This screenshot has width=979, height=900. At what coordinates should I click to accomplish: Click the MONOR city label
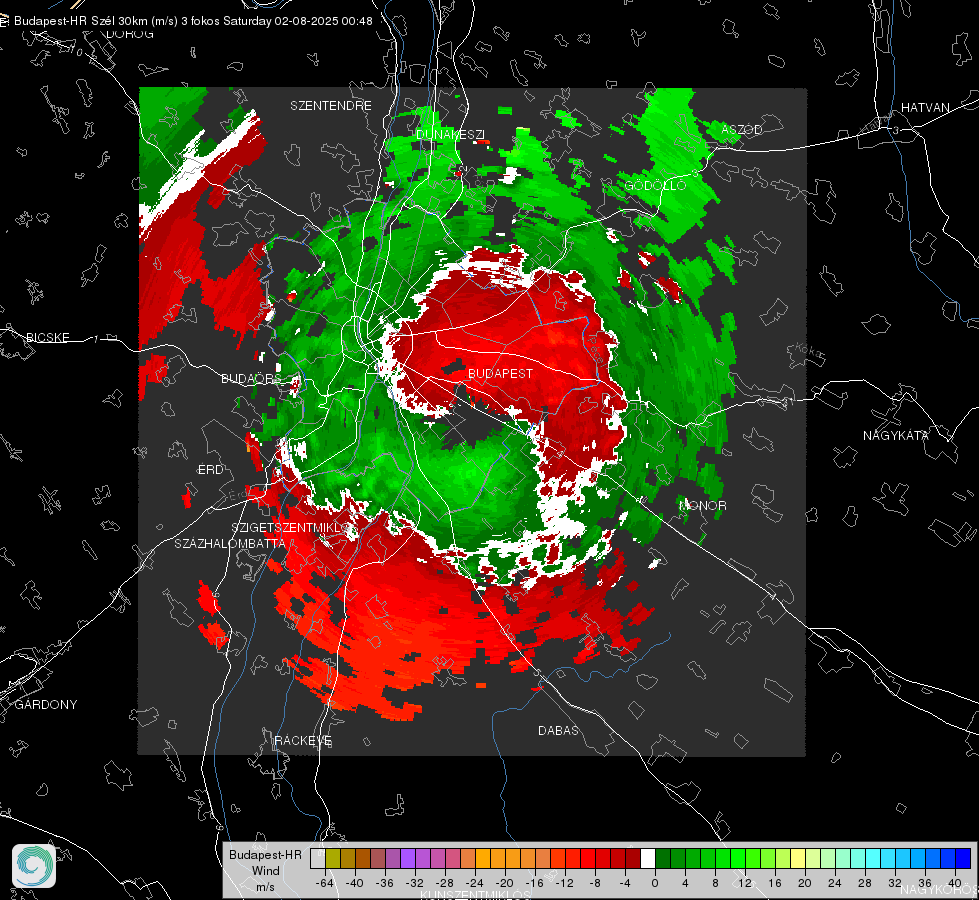tap(702, 505)
